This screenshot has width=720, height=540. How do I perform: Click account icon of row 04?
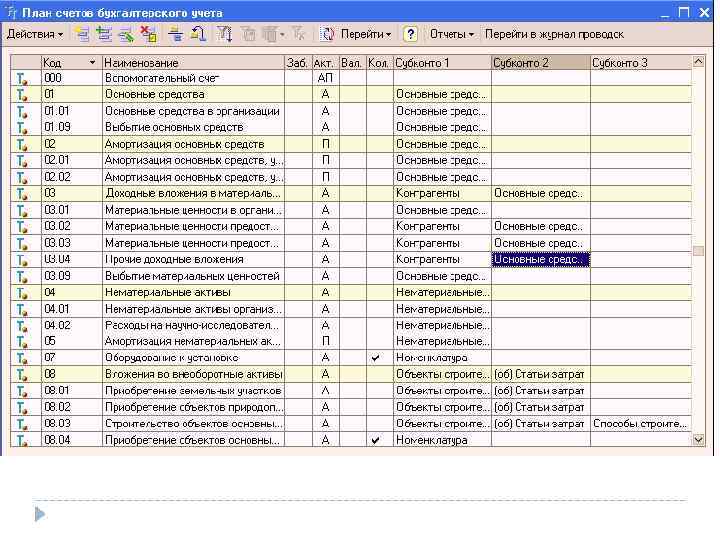pos(22,293)
